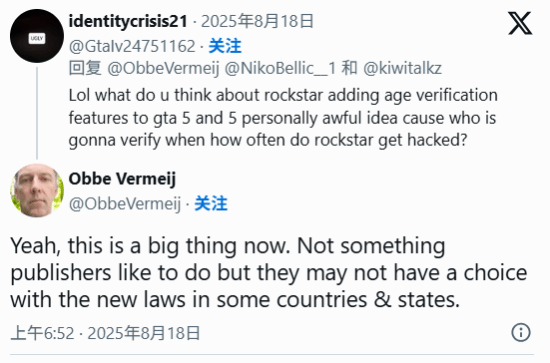Open the X logo link
The image size is (550, 363).
coord(520,23)
